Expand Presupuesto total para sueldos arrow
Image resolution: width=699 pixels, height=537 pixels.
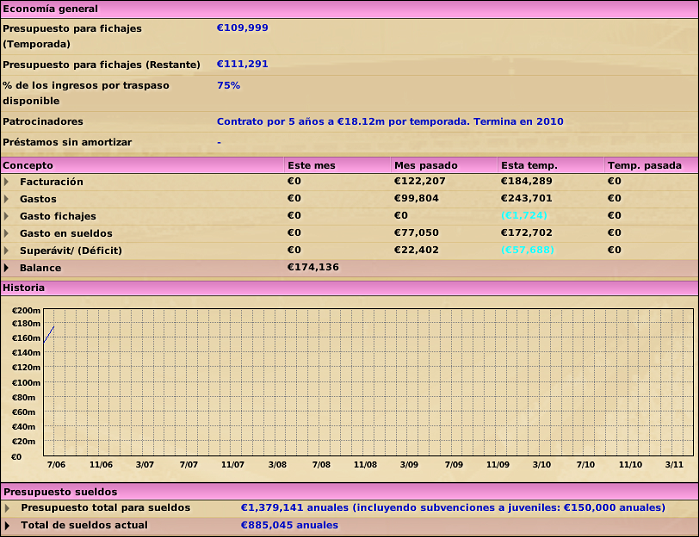7,508
